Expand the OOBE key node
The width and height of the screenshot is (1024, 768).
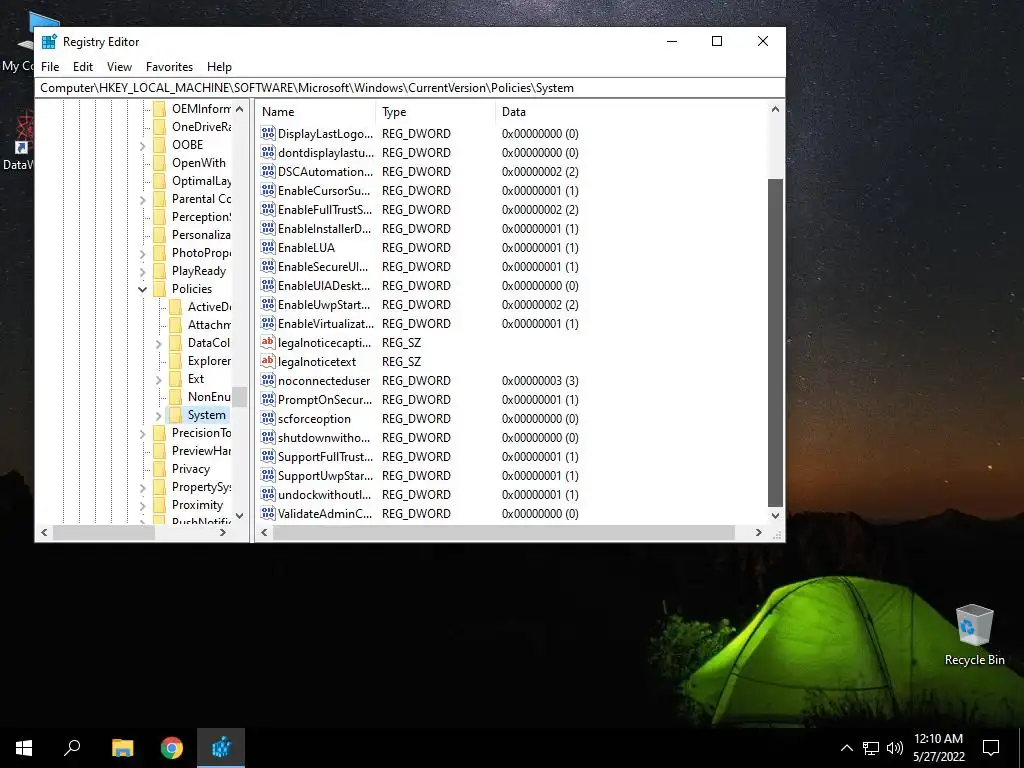142,145
